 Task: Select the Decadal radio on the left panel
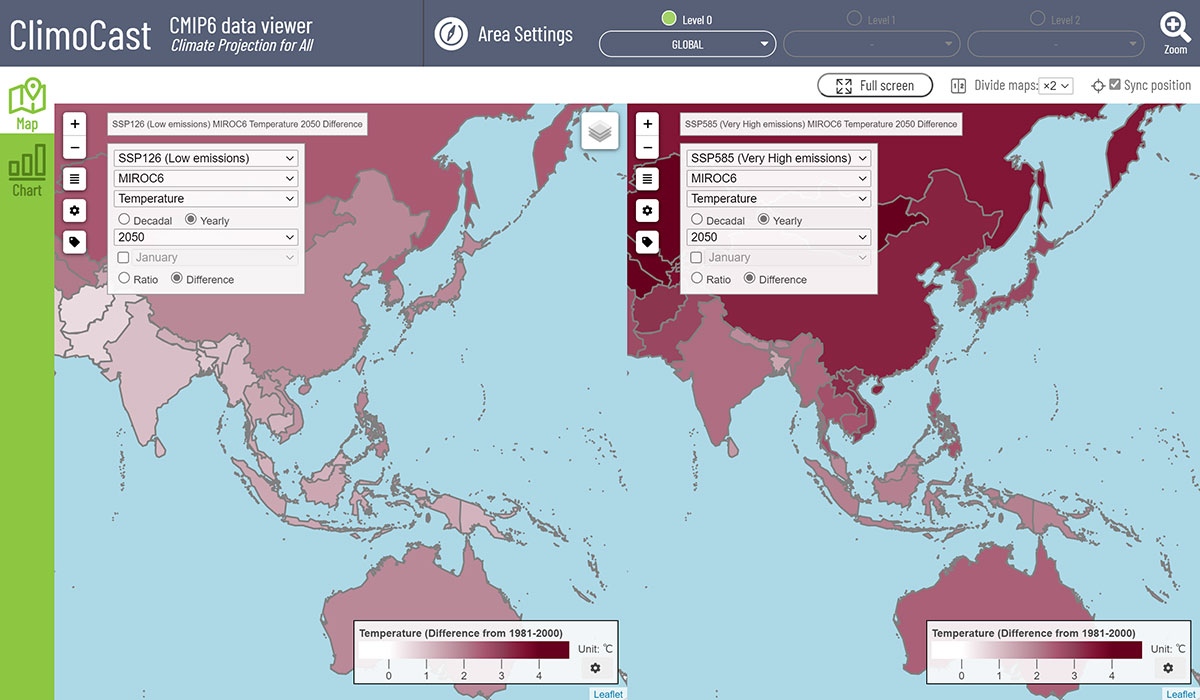[125, 220]
